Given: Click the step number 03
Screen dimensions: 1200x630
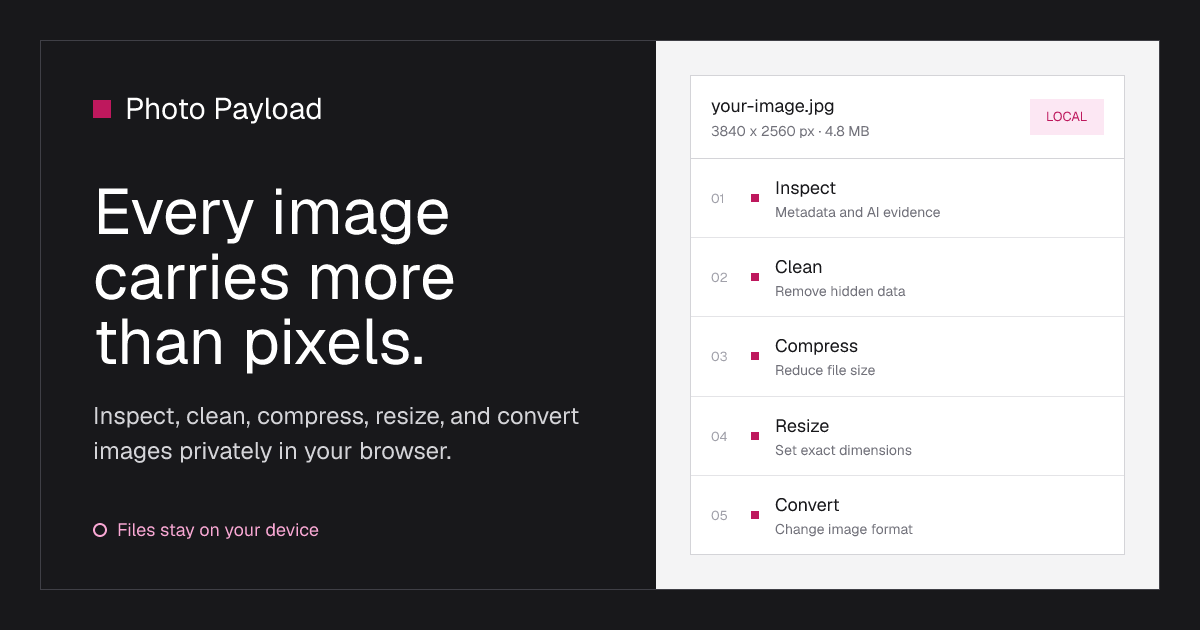Looking at the screenshot, I should click(719, 356).
